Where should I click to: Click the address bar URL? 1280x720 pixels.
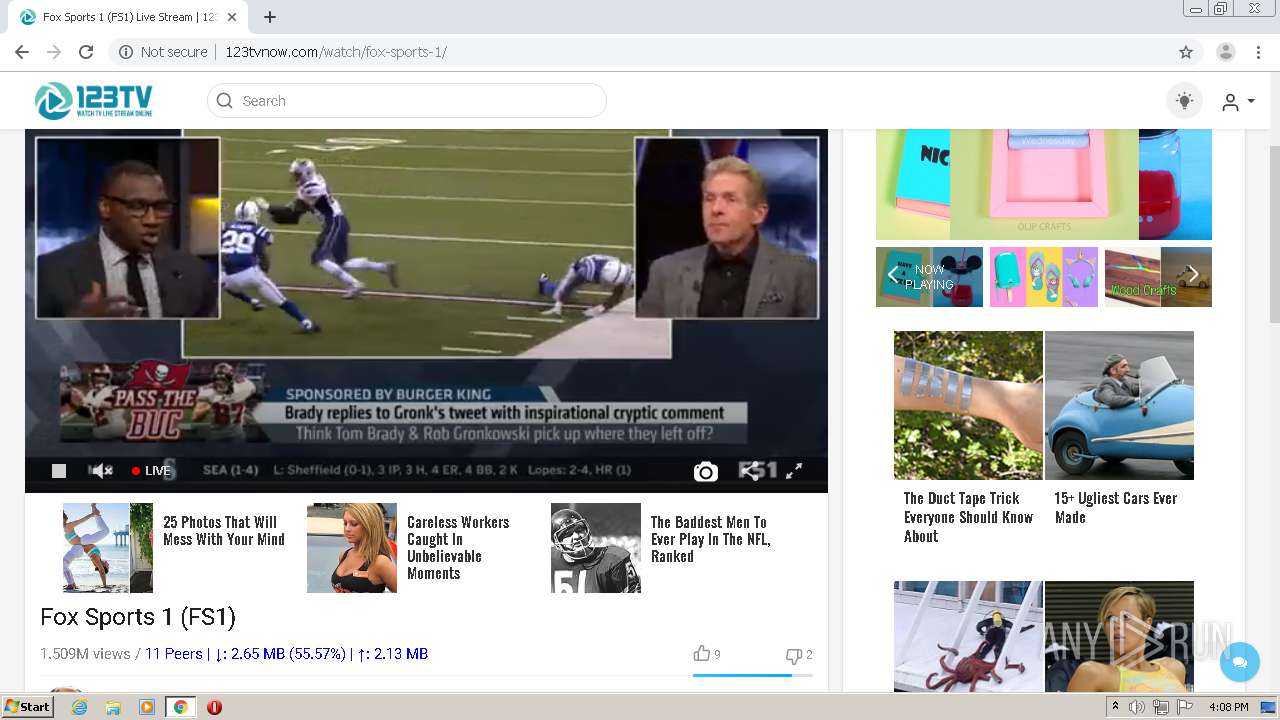click(x=335, y=52)
